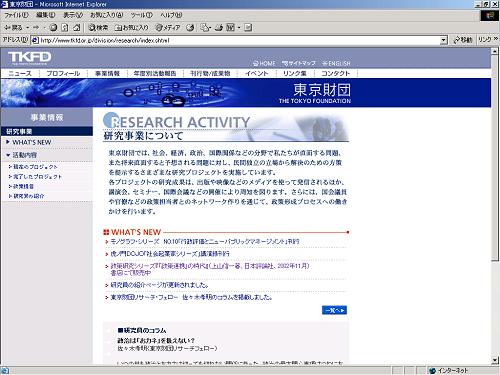Open the 虎ノ門DOJO news link

pos(170,254)
